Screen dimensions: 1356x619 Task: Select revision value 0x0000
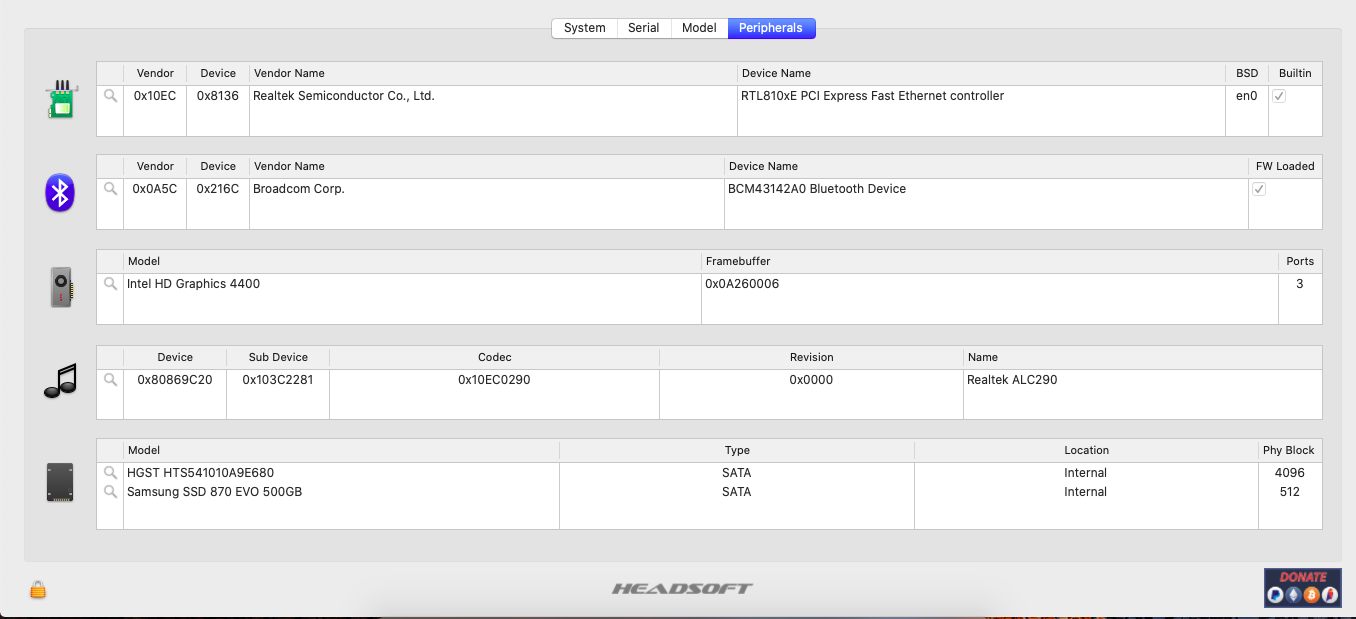[x=811, y=380]
